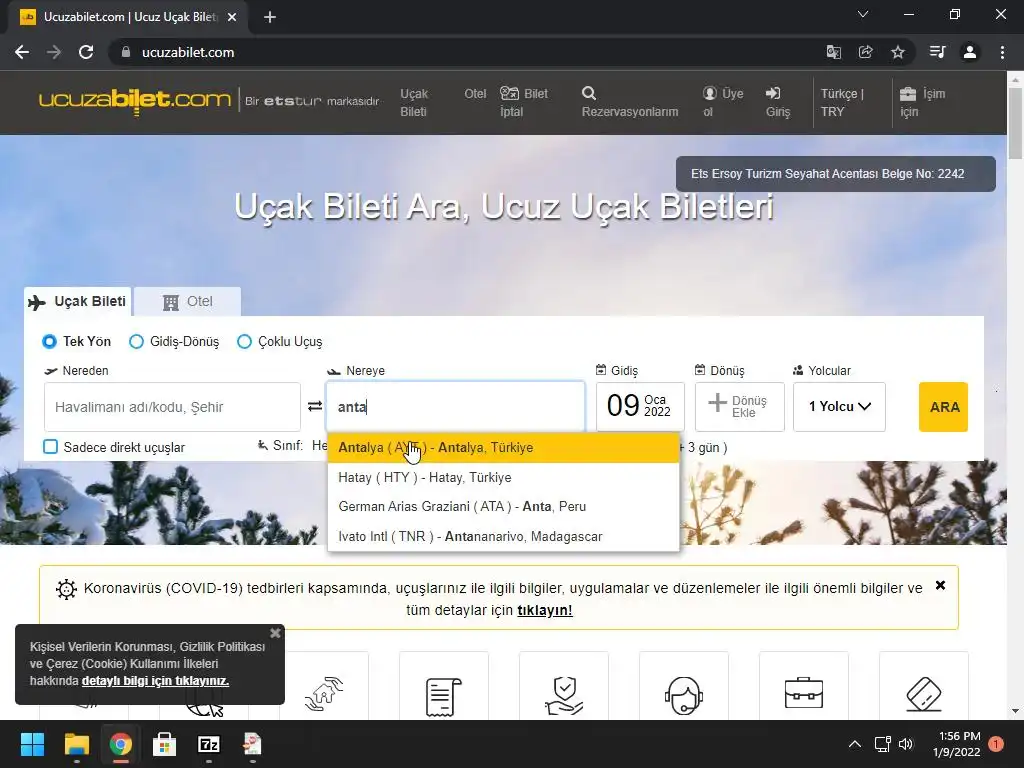This screenshot has width=1024, height=768.
Task: Open detaylı bilgi için tıklayınız link
Action: point(155,680)
